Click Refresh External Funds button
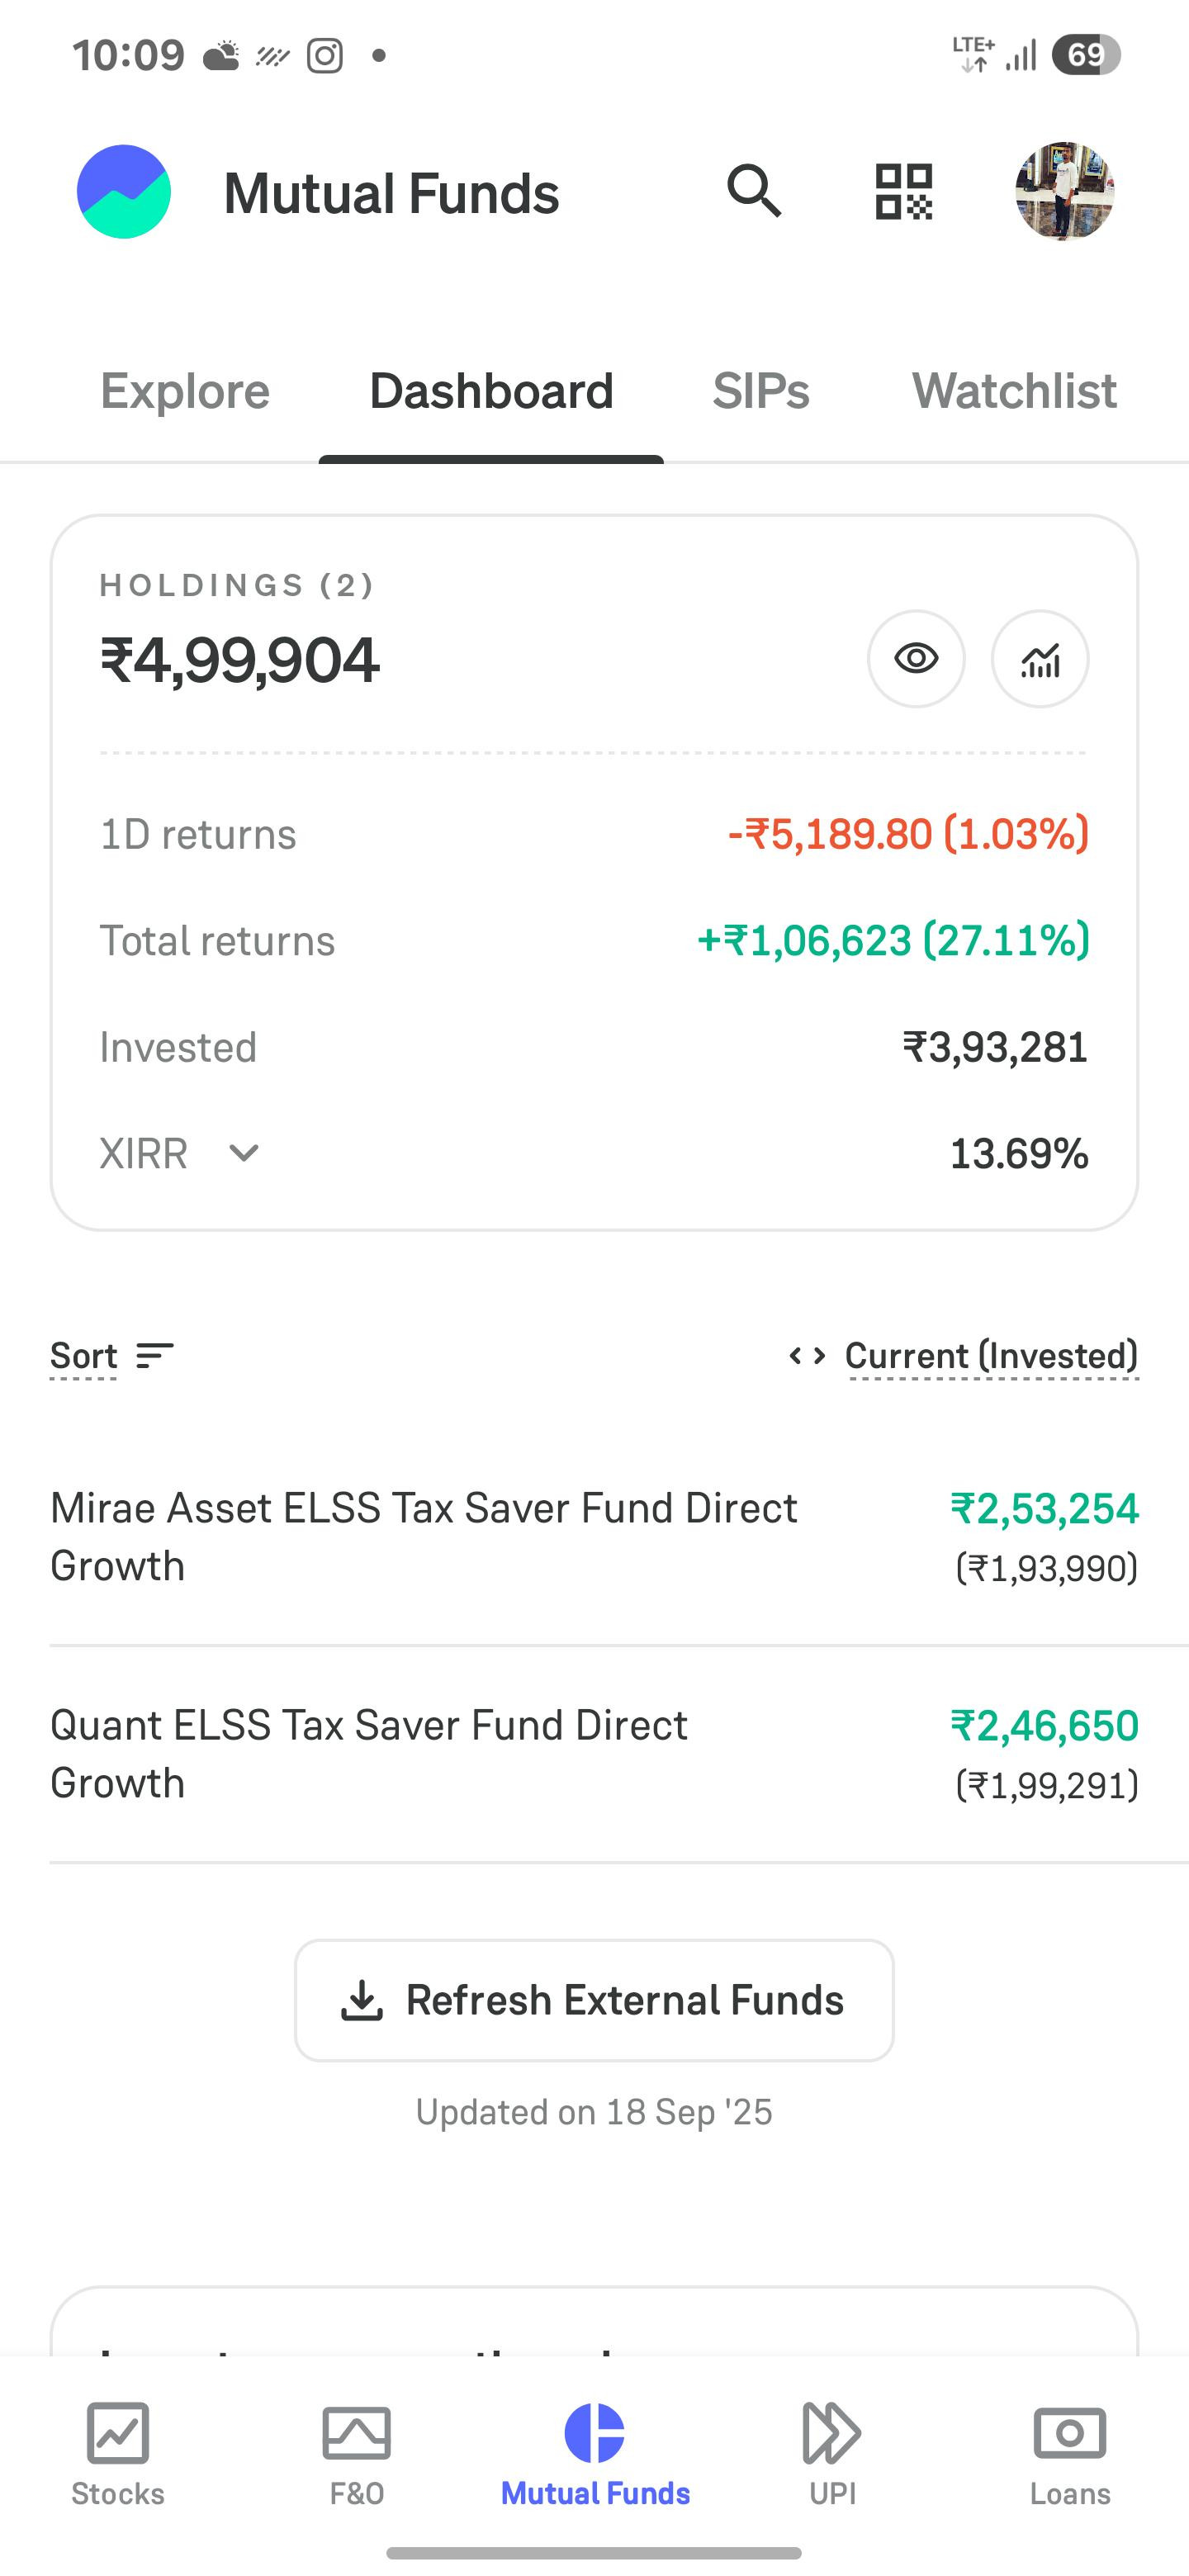 tap(594, 2000)
